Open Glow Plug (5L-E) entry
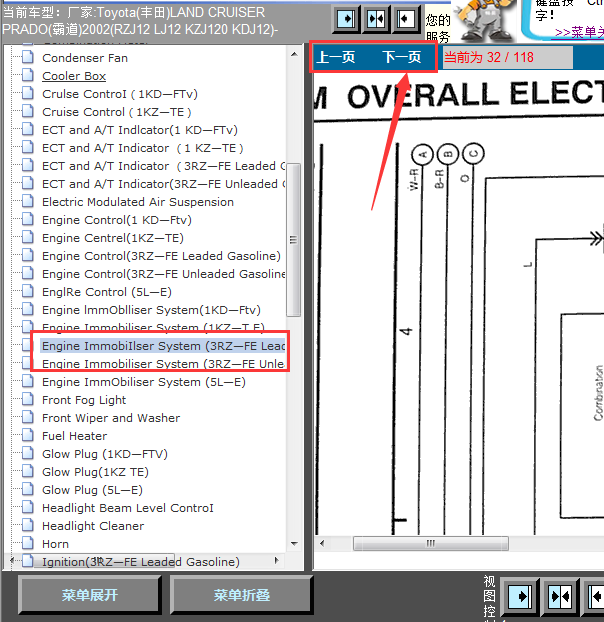Viewport: 604px width, 622px height. pos(92,490)
